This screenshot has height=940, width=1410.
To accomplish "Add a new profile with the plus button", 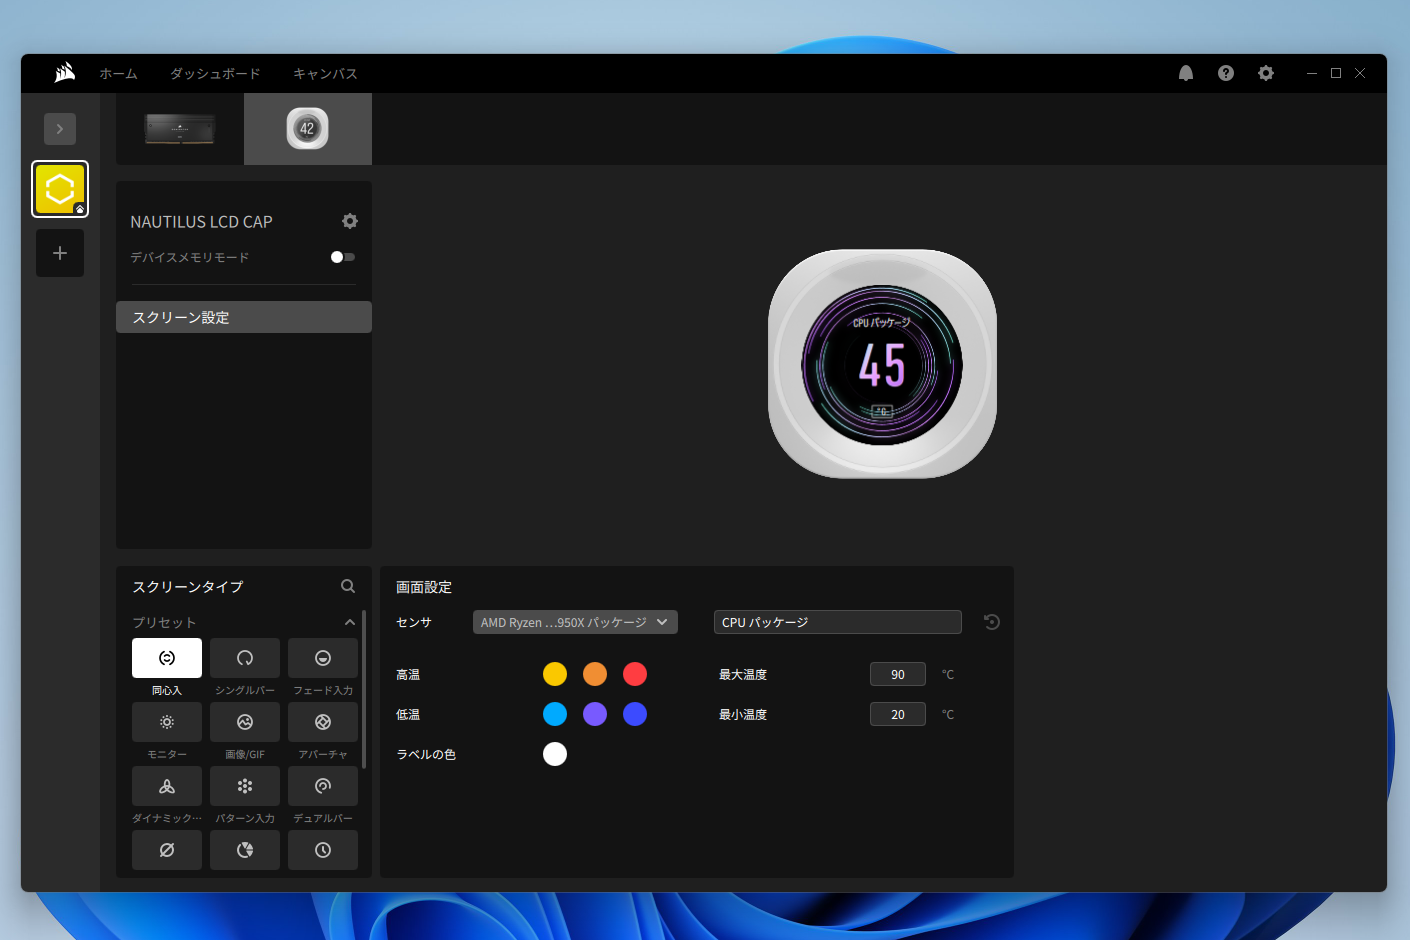I will pos(60,253).
